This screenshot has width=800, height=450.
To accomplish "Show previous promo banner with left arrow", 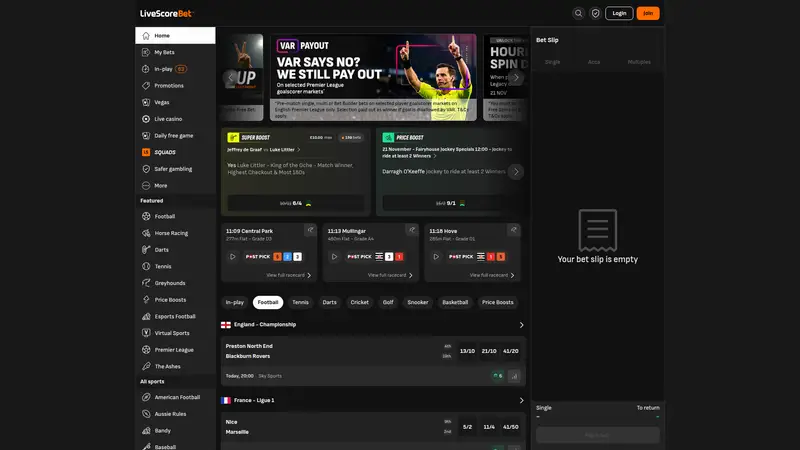I will 230,78.
